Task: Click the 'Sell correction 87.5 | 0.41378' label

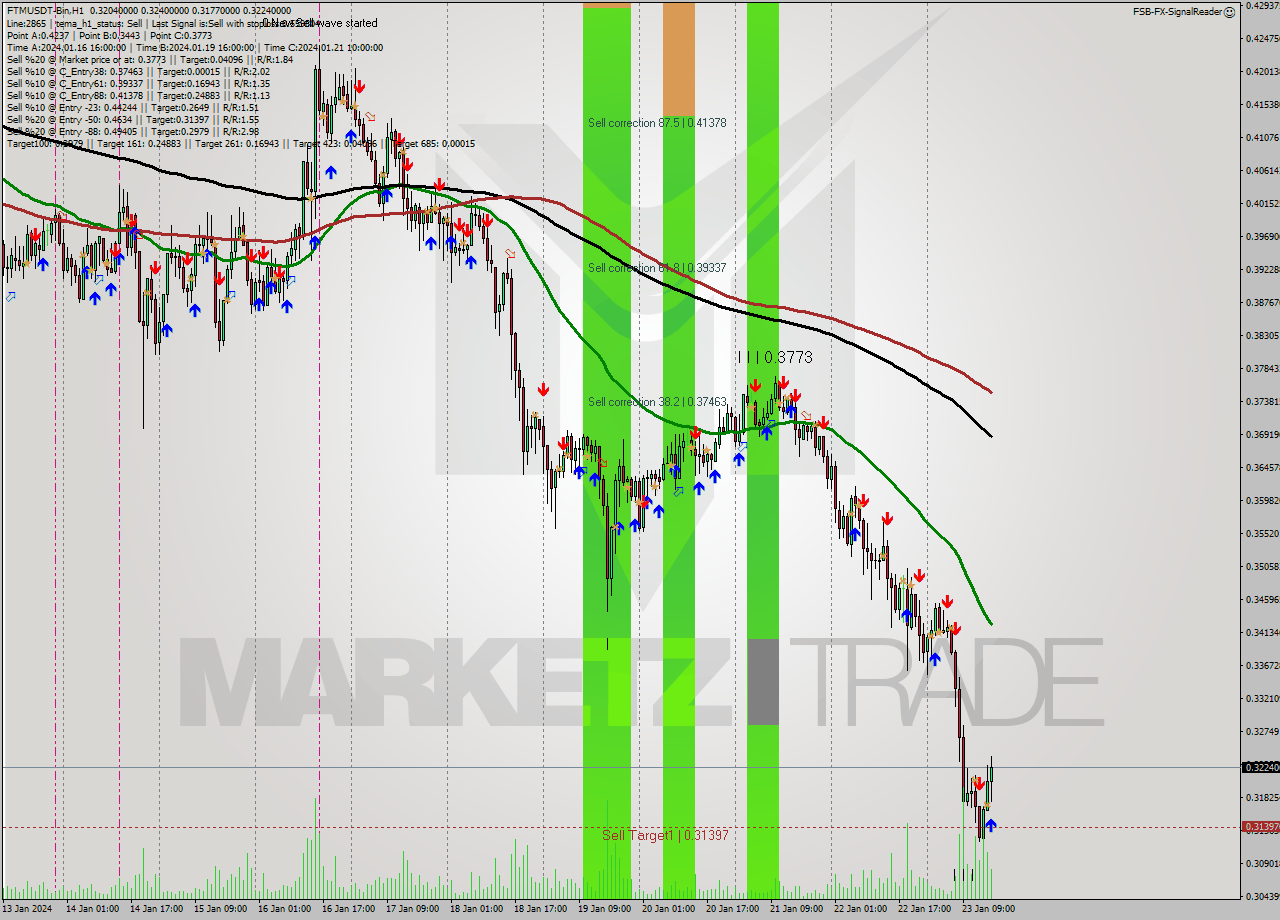Action: tap(657, 123)
